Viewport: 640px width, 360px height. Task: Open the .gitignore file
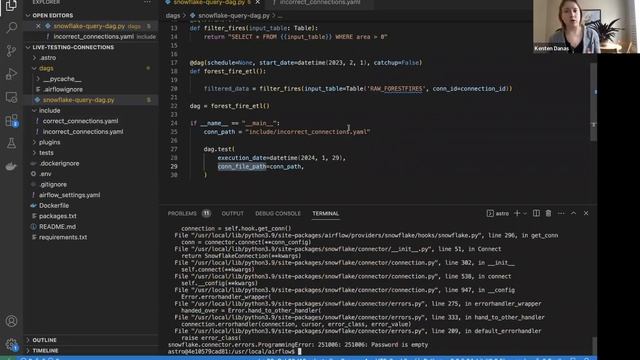(53, 184)
